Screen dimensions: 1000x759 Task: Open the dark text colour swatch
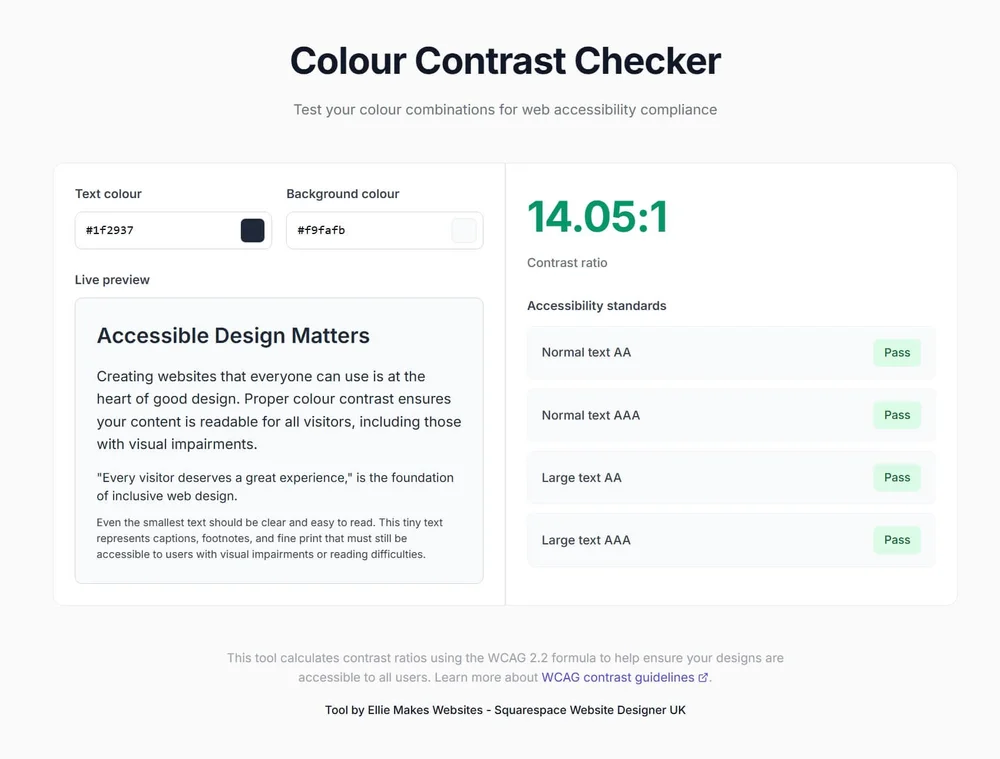point(253,230)
